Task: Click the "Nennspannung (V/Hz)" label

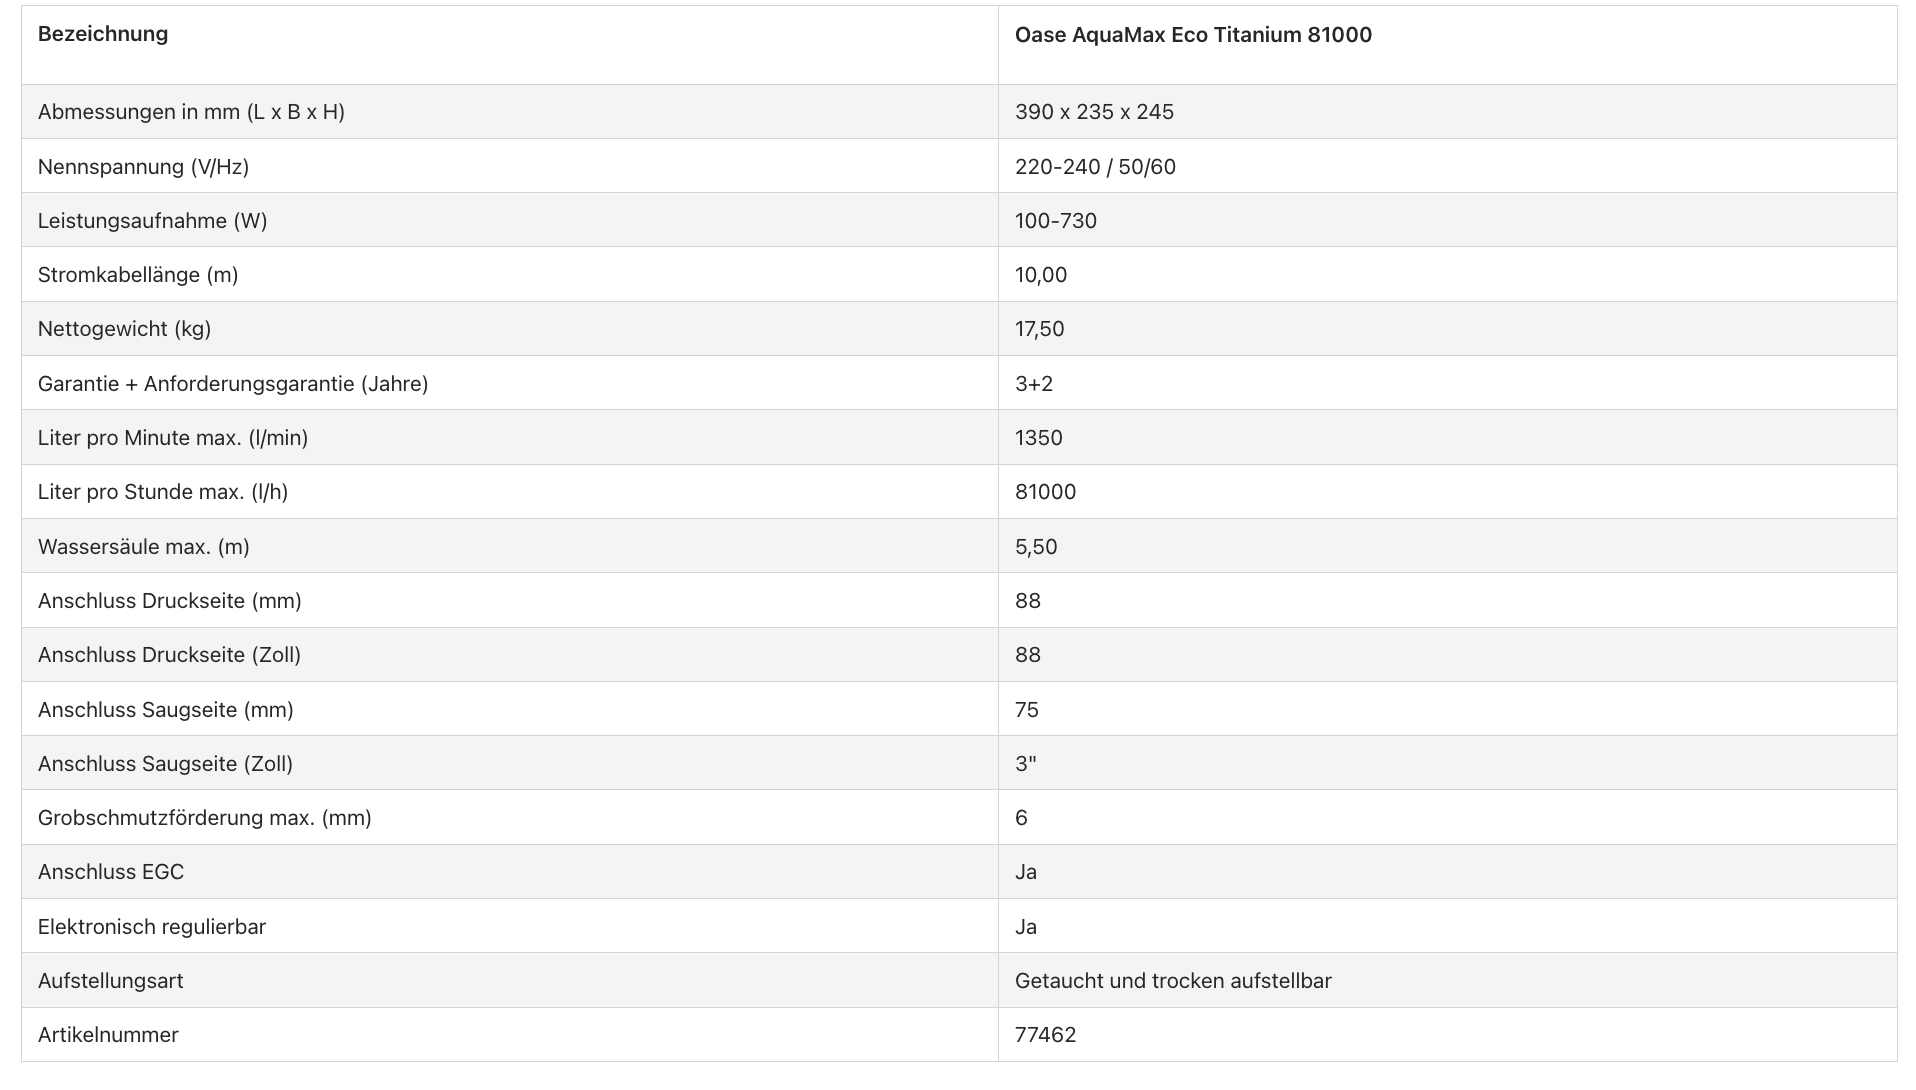Action: 143,167
